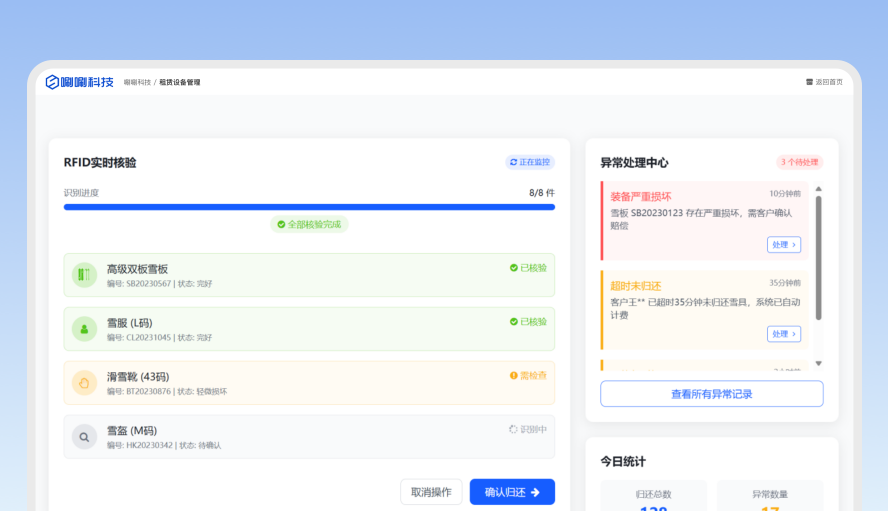Click the hand icon beside 滑雪靴 (43码)
The height and width of the screenshot is (511, 888).
click(x=84, y=383)
